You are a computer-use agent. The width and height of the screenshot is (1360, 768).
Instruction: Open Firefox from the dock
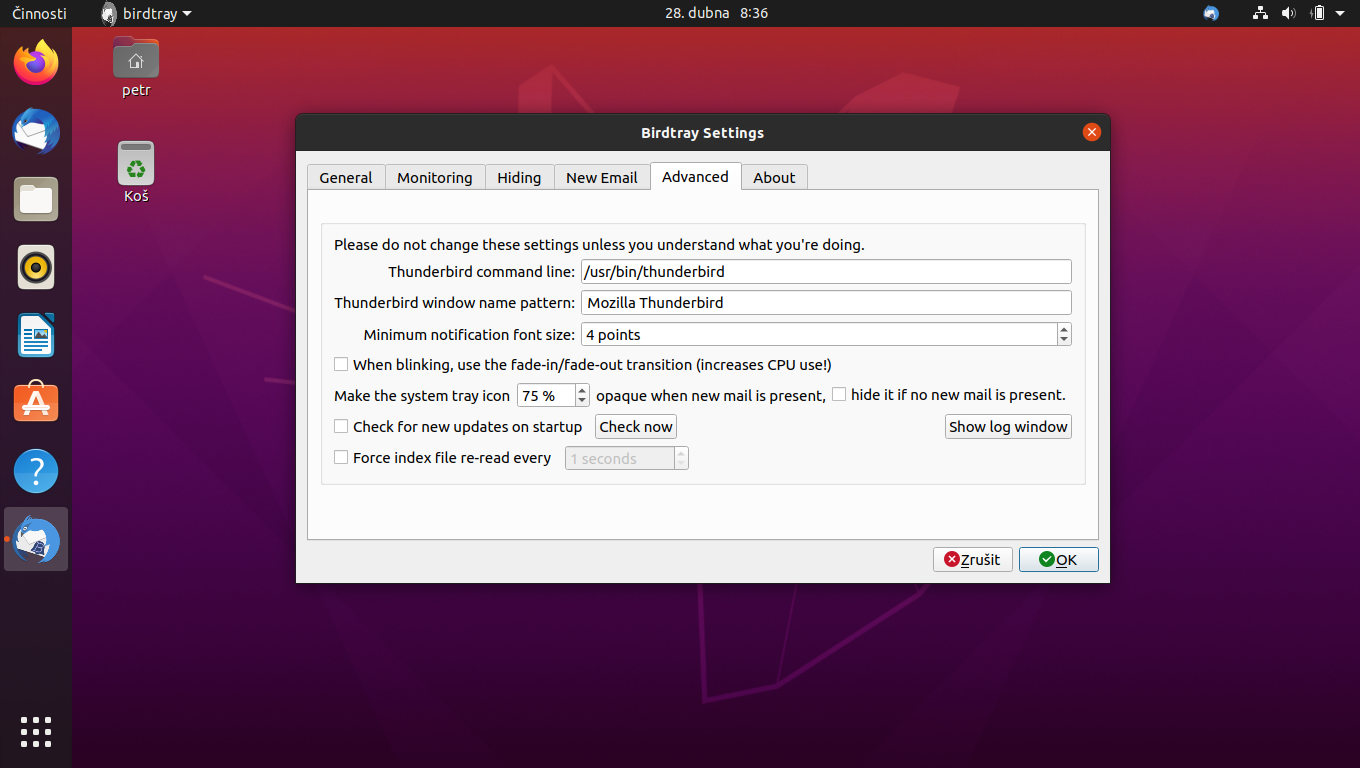coord(36,63)
